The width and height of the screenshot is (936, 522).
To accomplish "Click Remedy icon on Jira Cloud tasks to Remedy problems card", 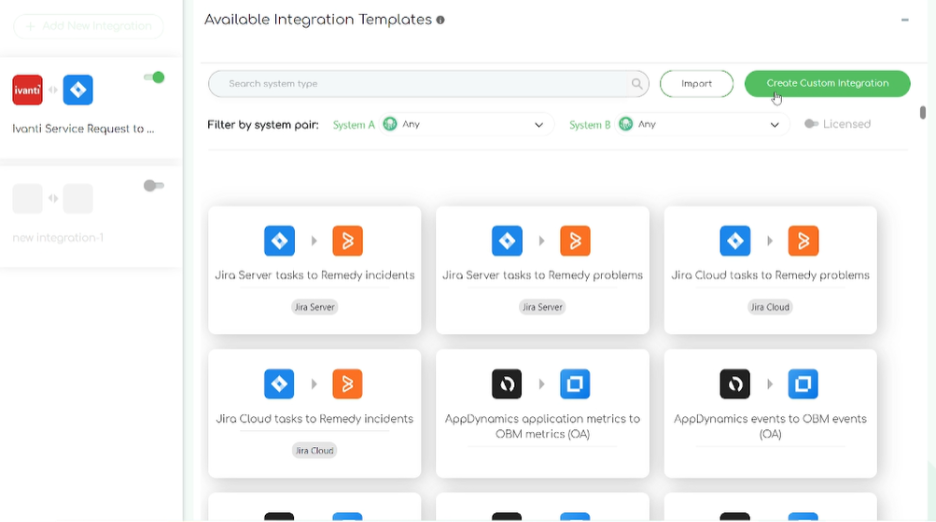I will (803, 241).
